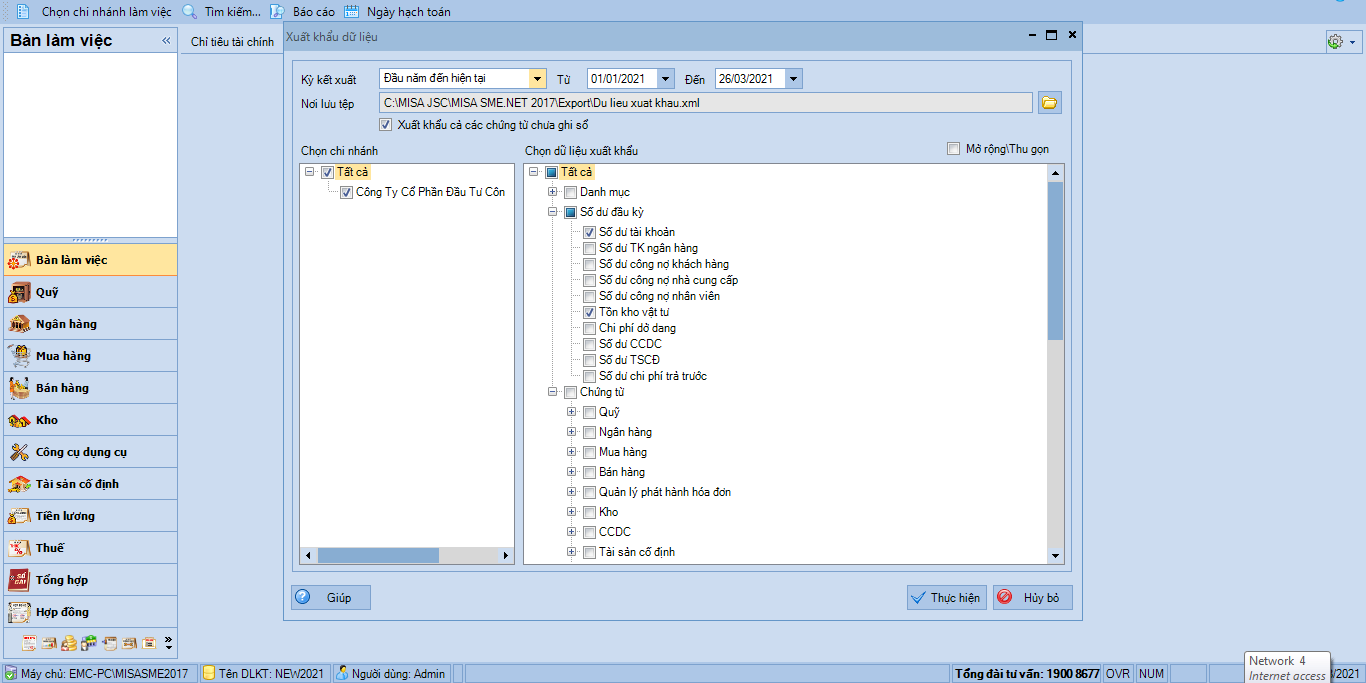Uncheck Tồn kho vật tư checkbox
The height and width of the screenshot is (683, 1366).
[x=591, y=312]
